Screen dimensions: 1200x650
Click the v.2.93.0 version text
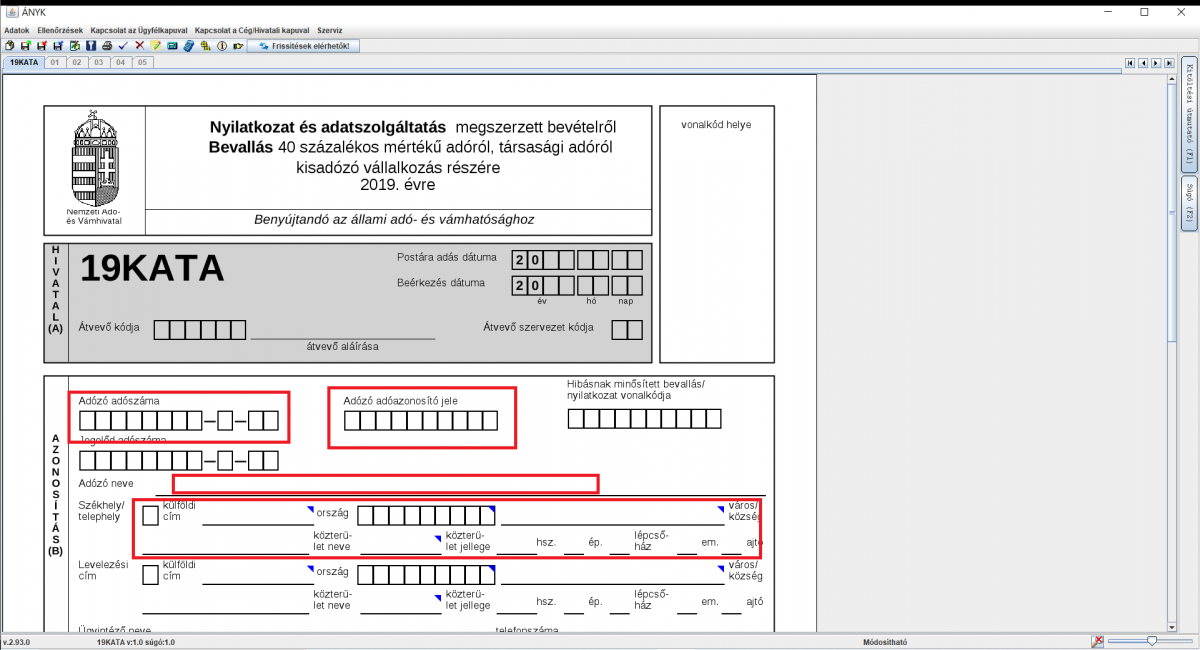click(x=16, y=642)
